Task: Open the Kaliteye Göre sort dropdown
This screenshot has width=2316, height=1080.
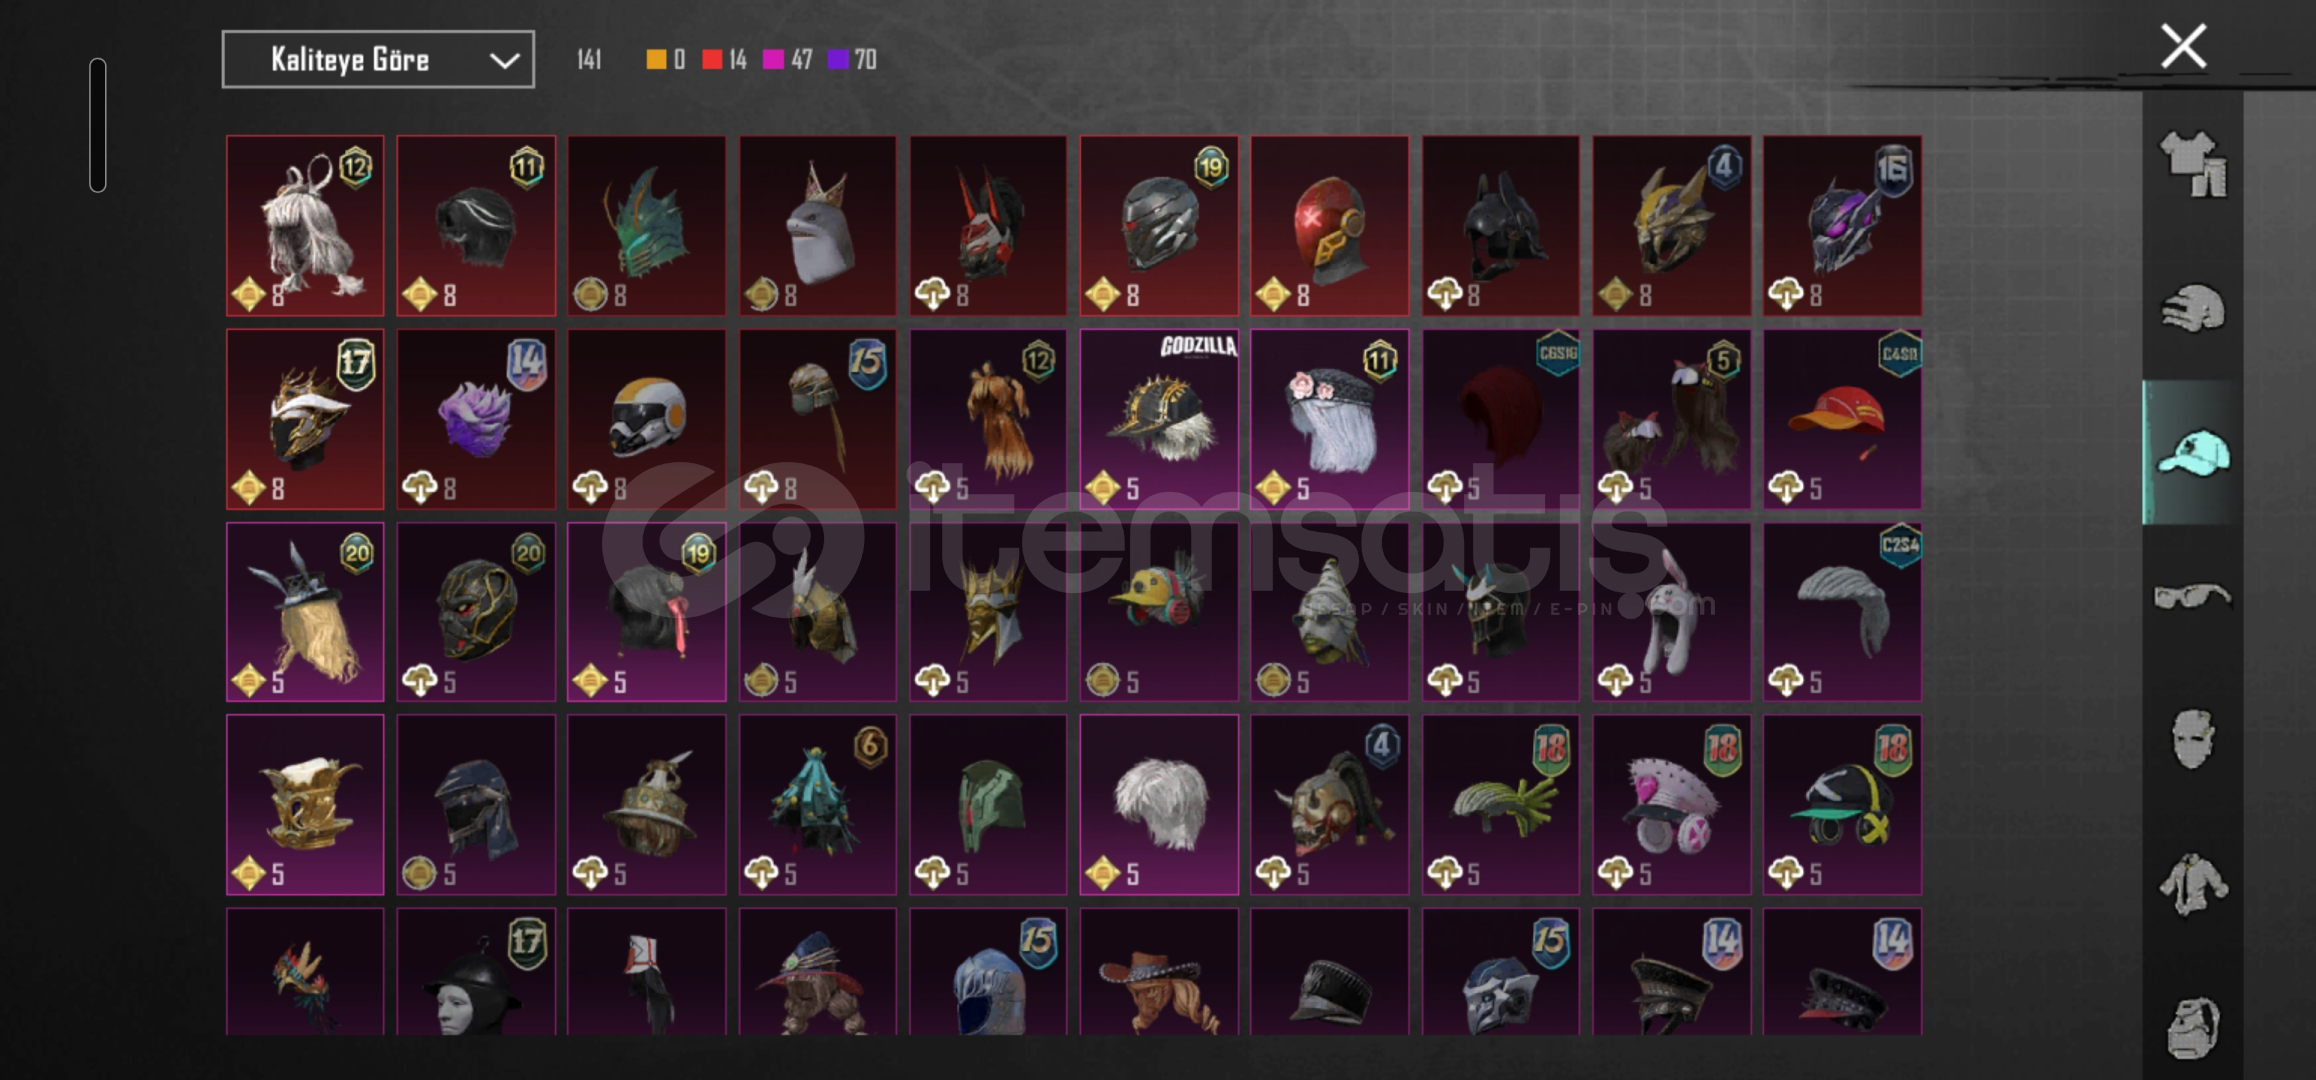Action: [378, 60]
